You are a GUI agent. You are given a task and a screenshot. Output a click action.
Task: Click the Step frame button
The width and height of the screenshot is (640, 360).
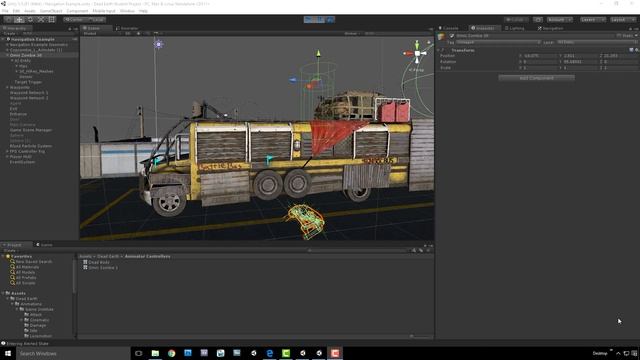330,19
